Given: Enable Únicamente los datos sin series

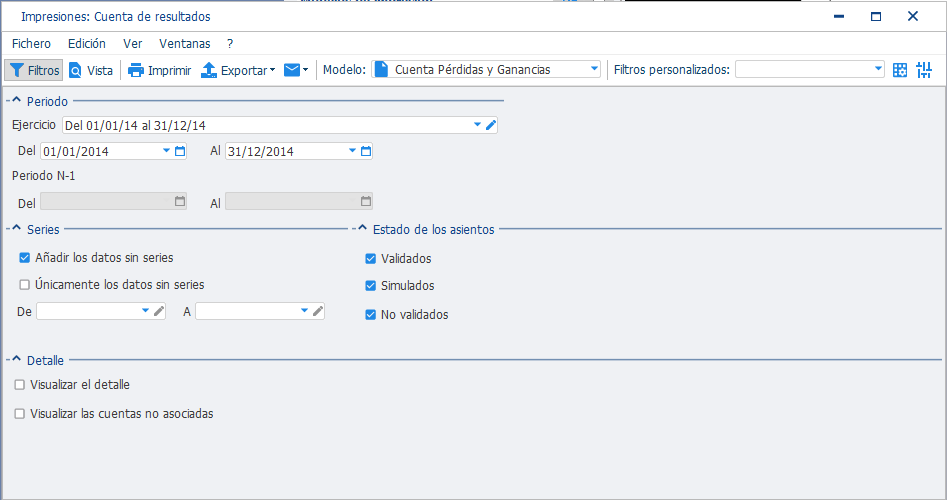Looking at the screenshot, I should [25, 284].
